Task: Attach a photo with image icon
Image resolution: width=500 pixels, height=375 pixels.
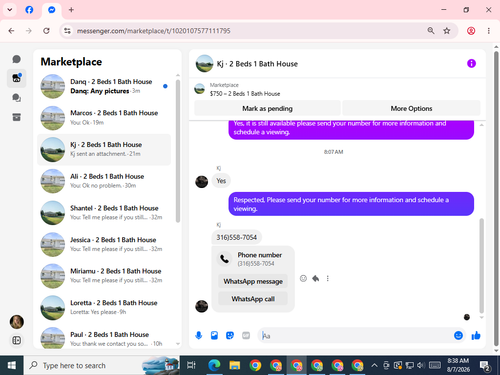Action: click(x=214, y=335)
